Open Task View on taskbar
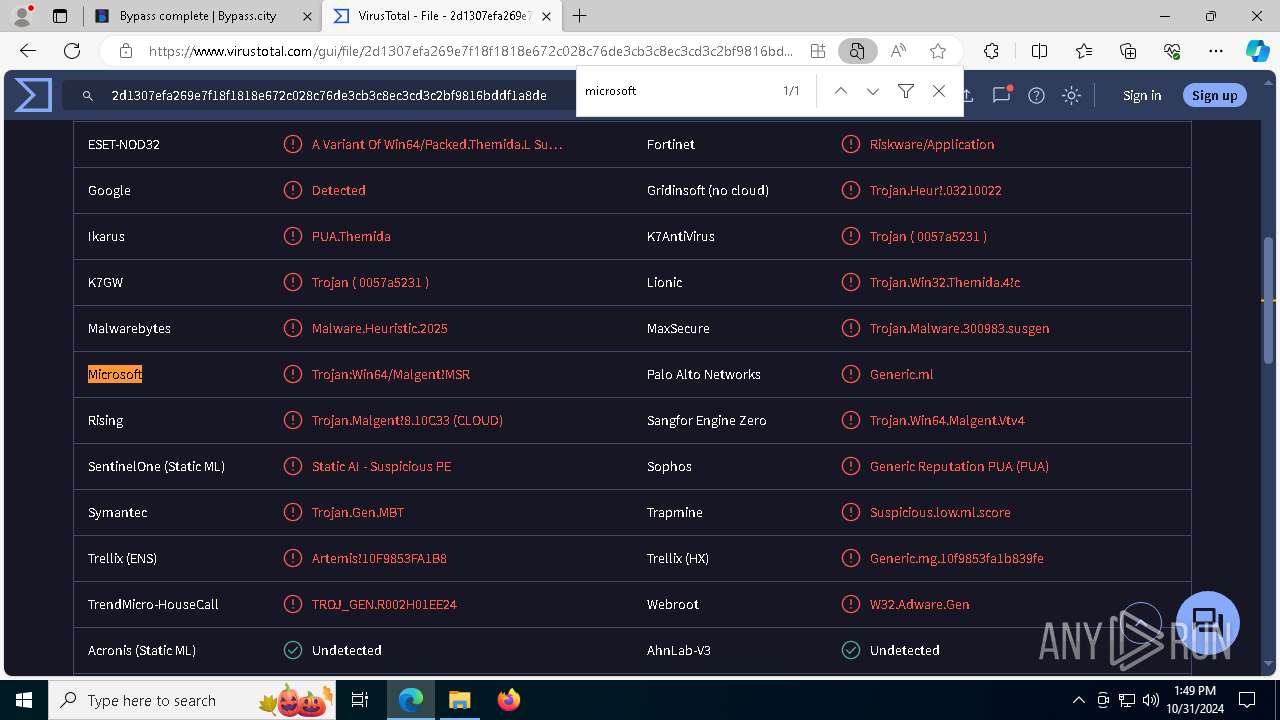Image resolution: width=1280 pixels, height=720 pixels. pos(360,700)
